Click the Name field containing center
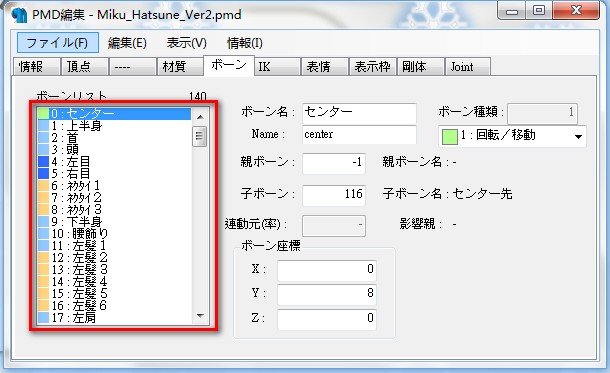This screenshot has width=610, height=373. (x=359, y=135)
